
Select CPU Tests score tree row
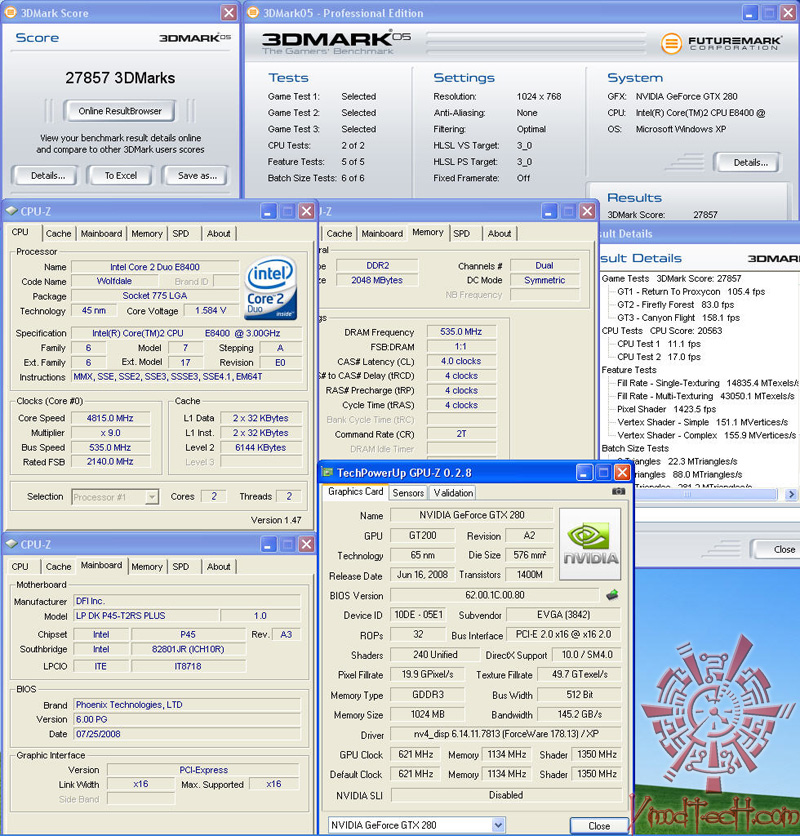click(x=662, y=331)
